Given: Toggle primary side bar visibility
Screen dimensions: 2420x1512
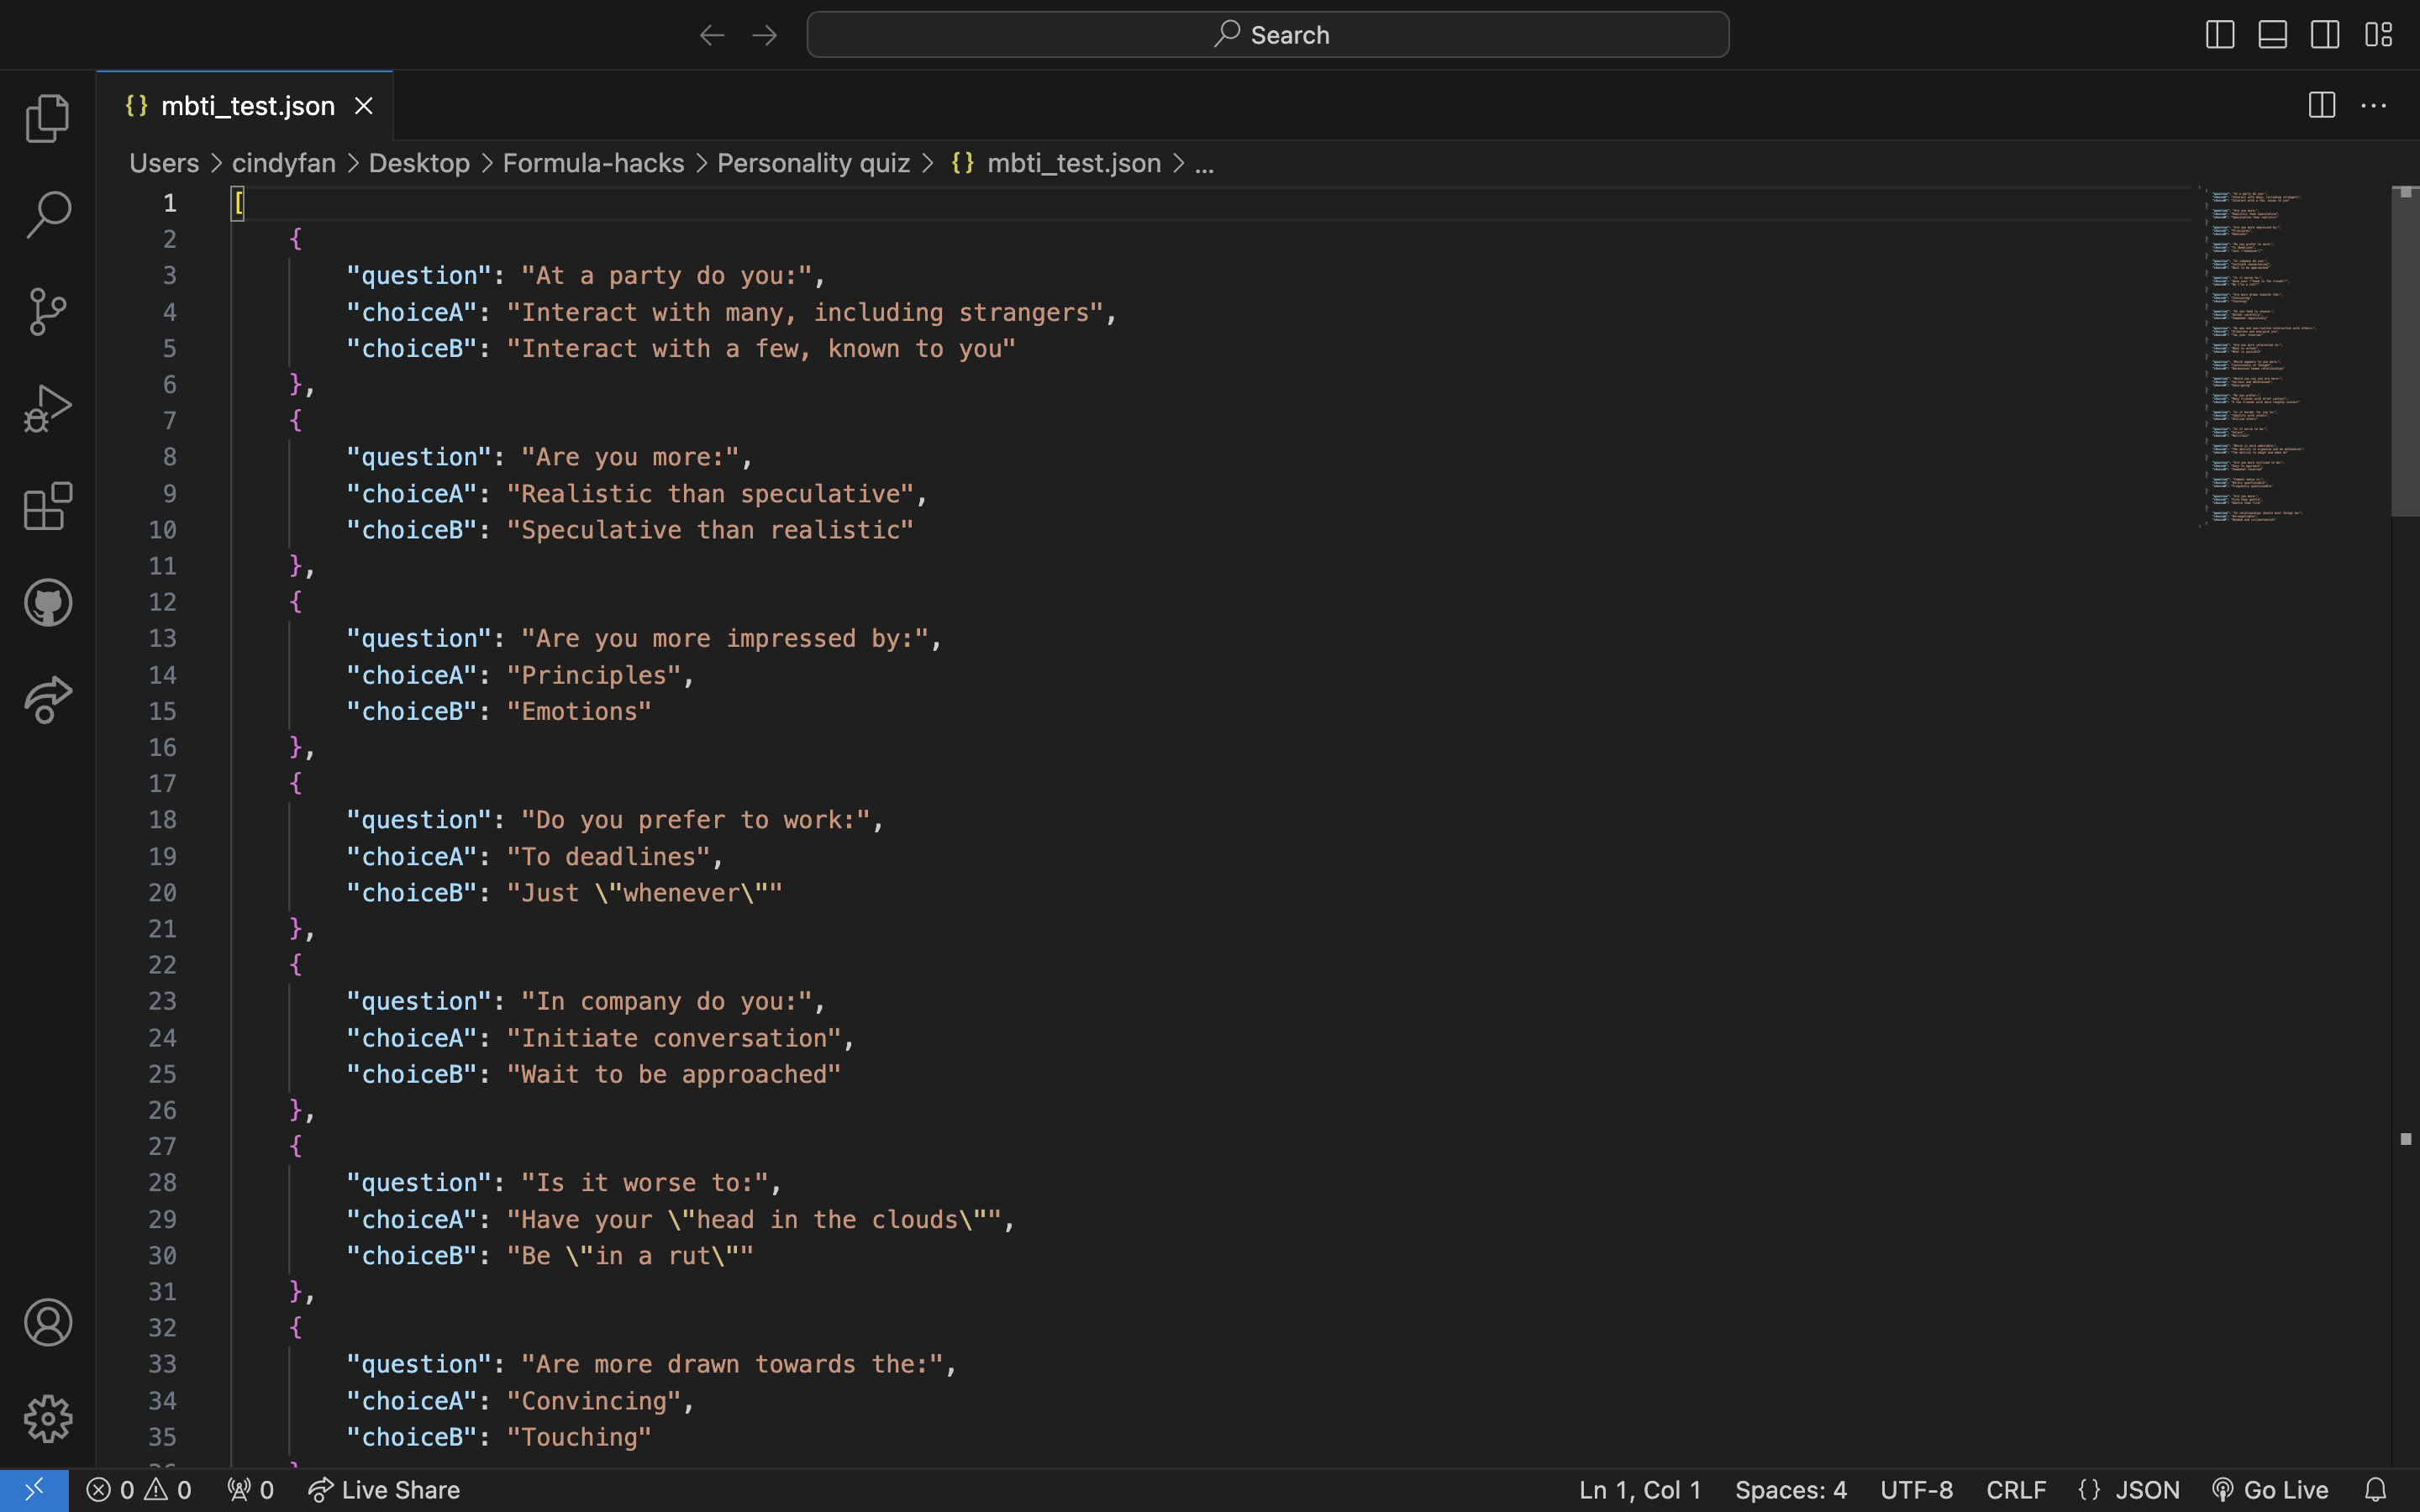Looking at the screenshot, I should [2219, 35].
